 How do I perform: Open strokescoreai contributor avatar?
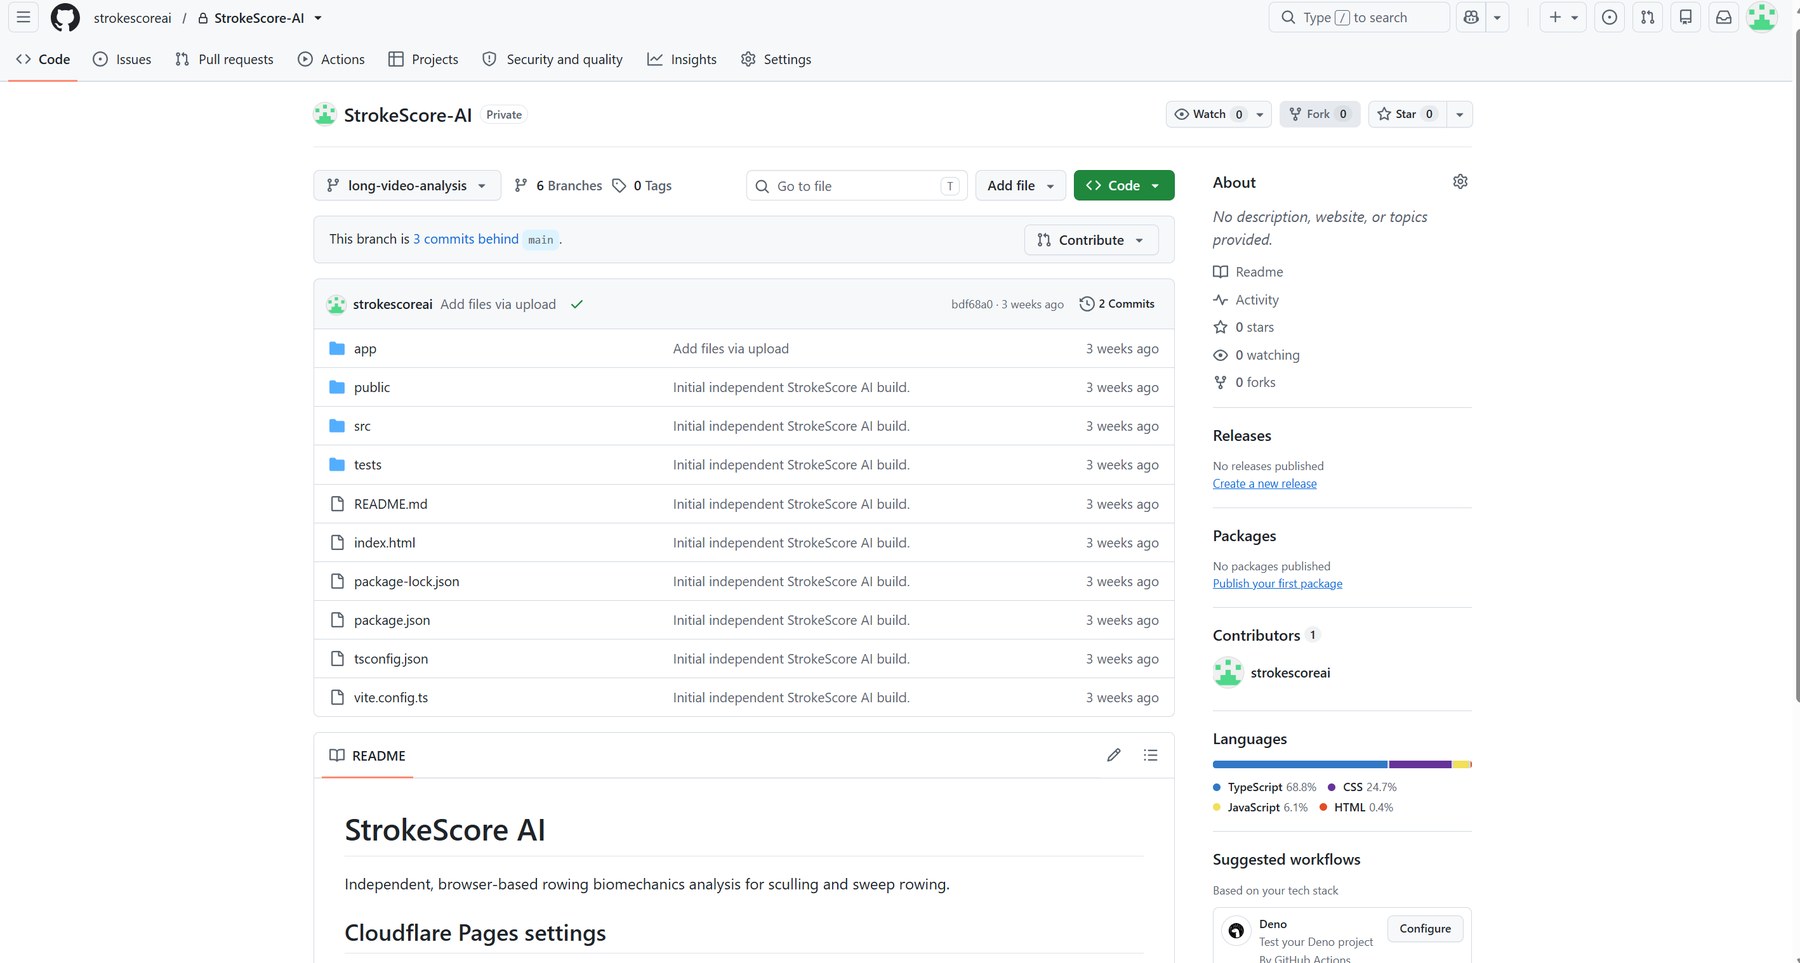1228,673
